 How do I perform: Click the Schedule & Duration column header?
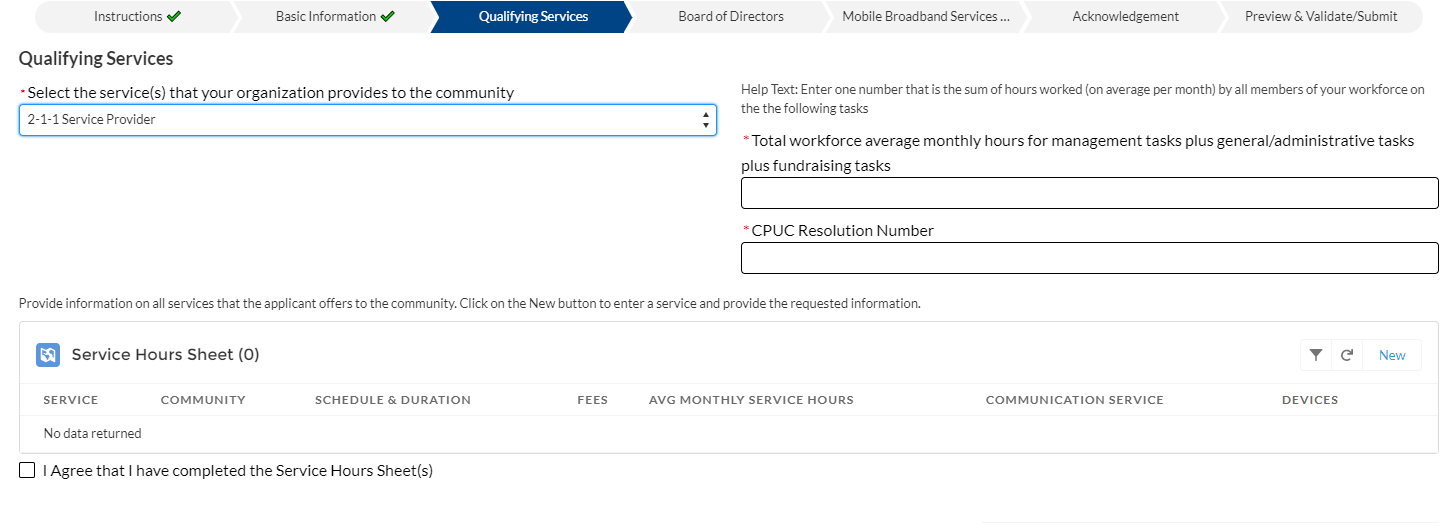point(392,400)
